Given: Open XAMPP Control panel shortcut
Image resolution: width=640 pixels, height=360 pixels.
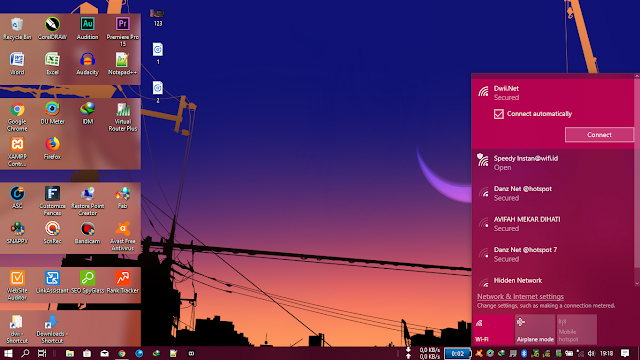Looking at the screenshot, I should tap(17, 152).
